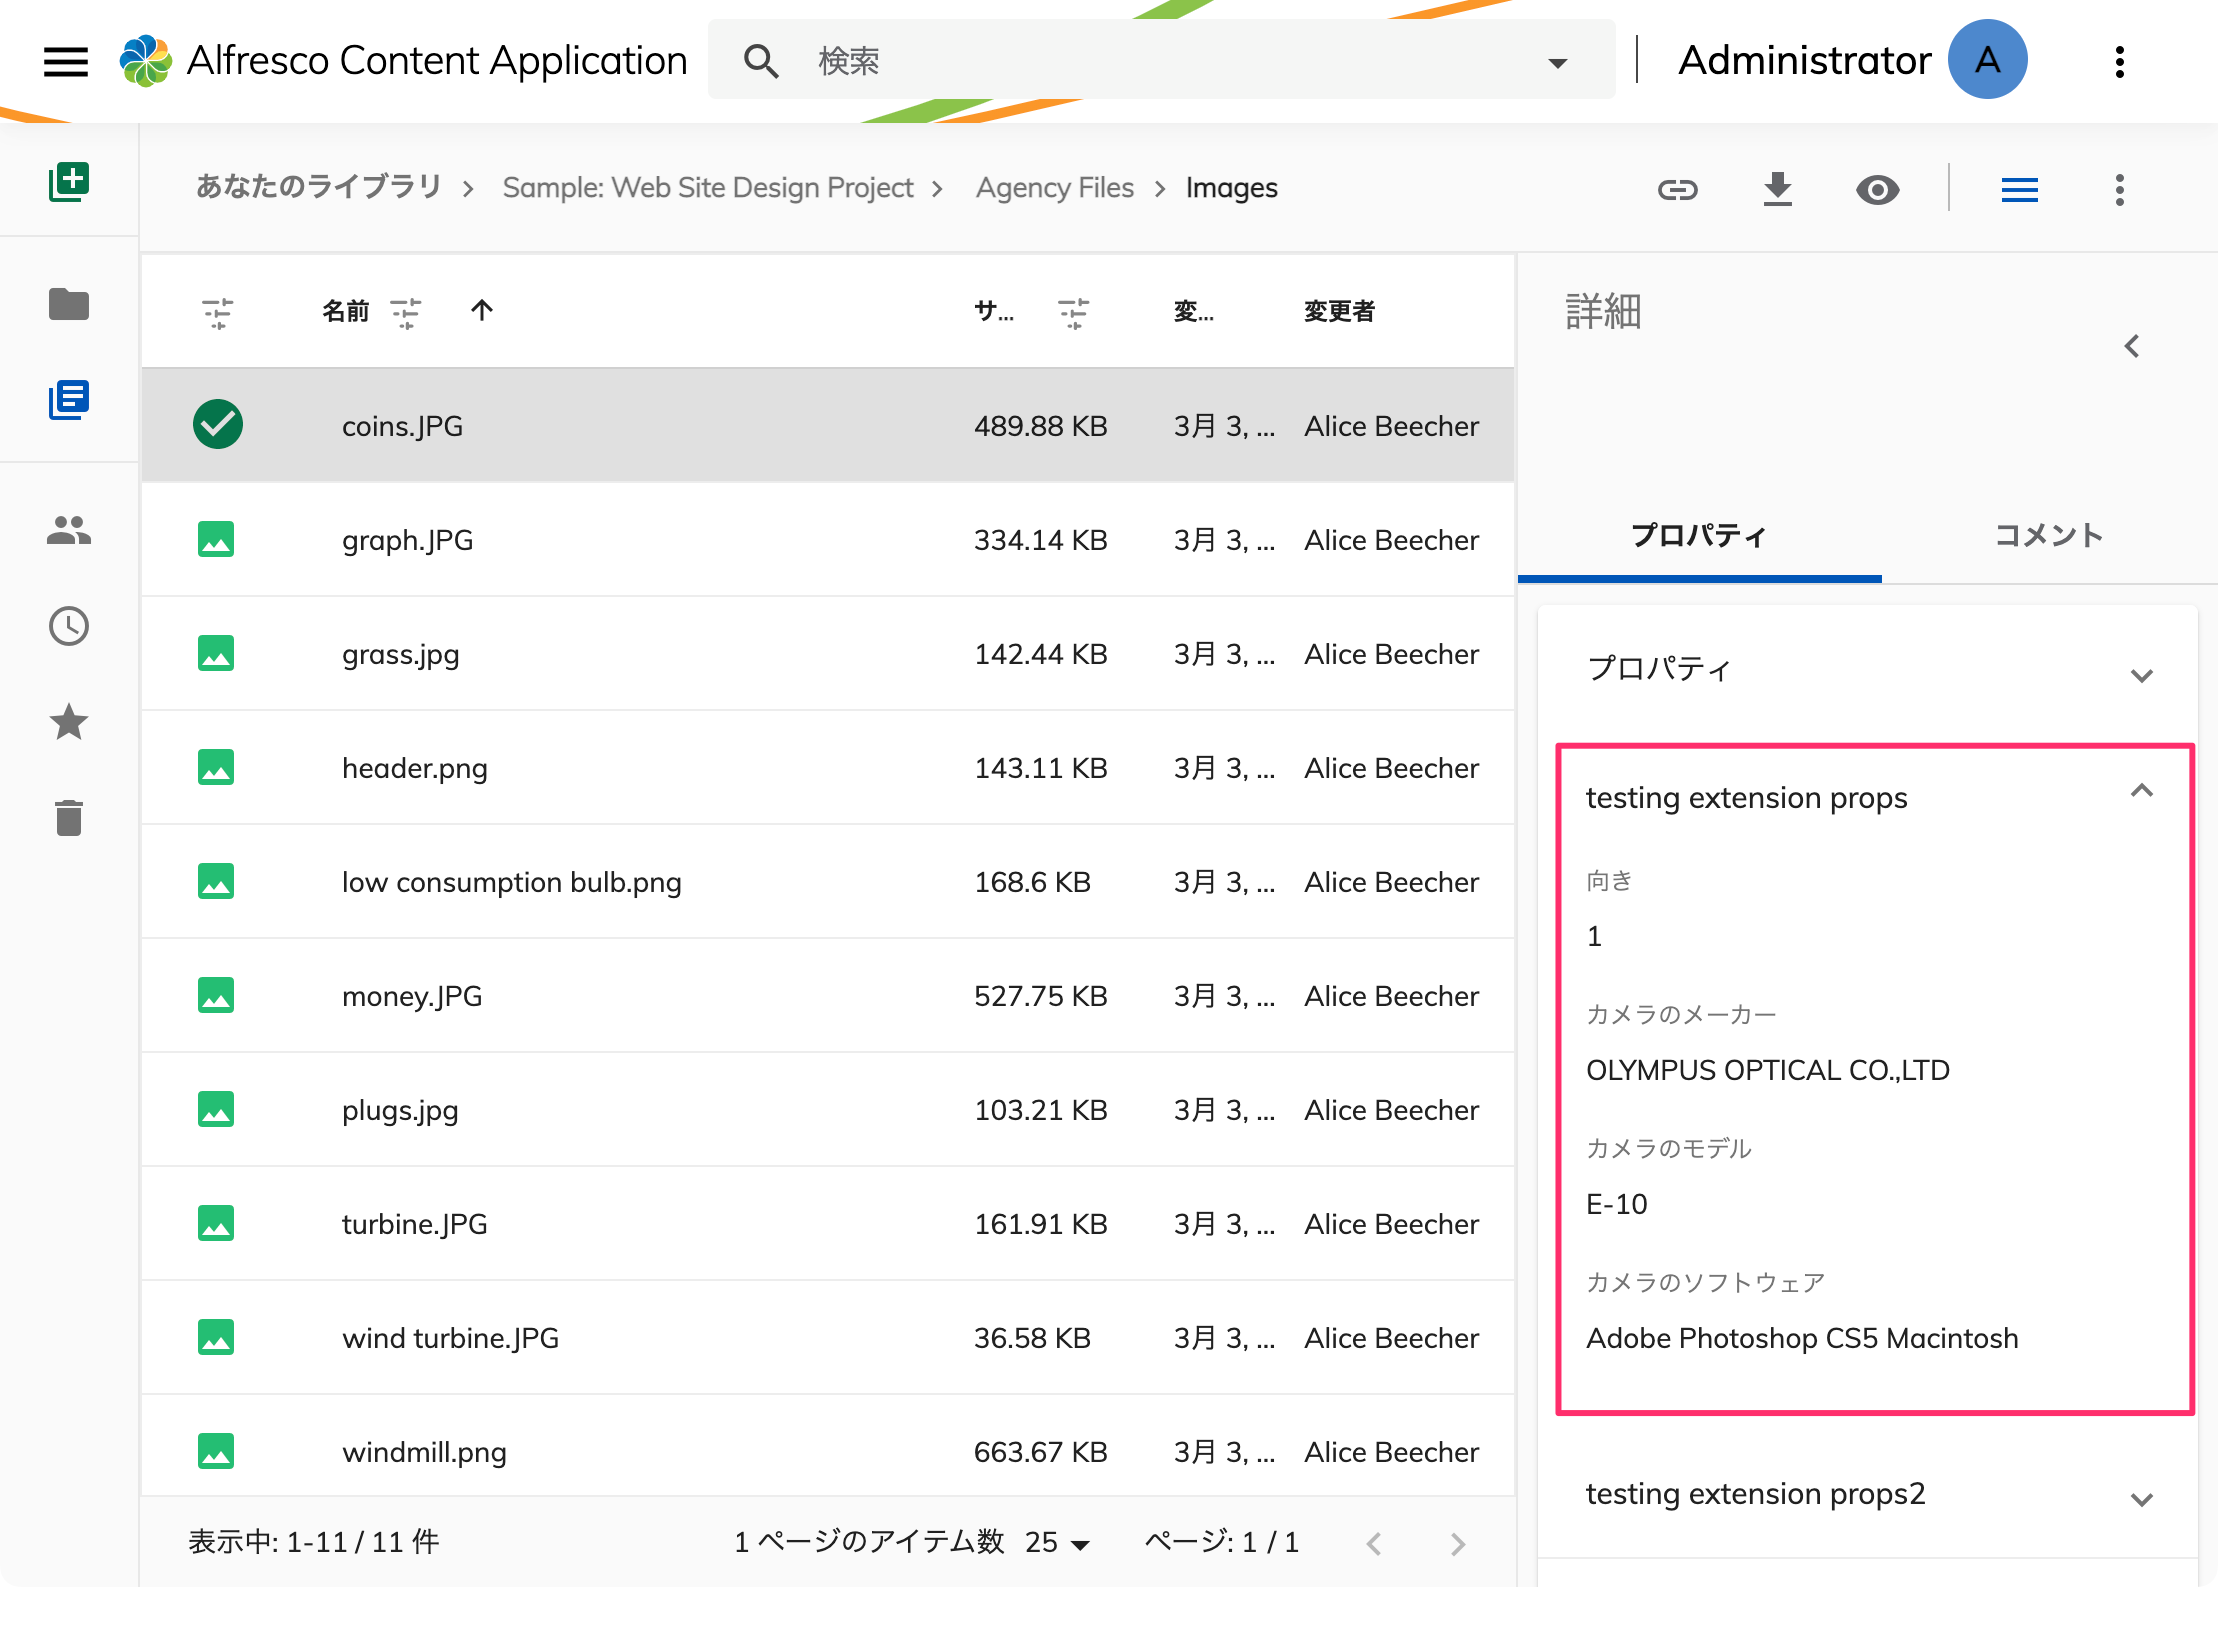Open items per page dropdown
The height and width of the screenshot is (1628, 2218).
click(1057, 1543)
